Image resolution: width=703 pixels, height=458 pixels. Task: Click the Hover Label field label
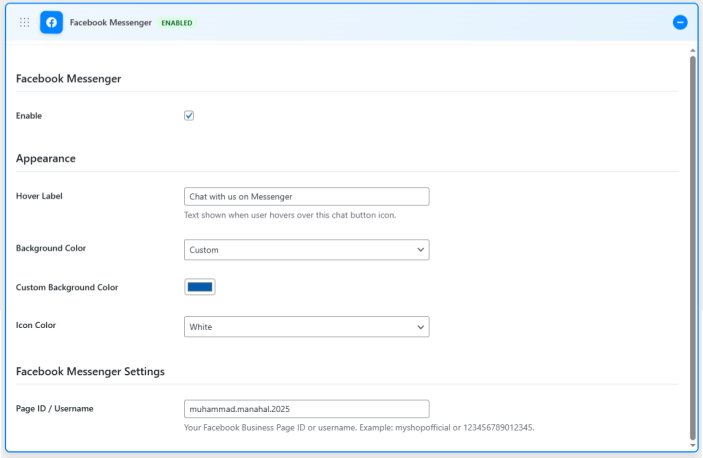pyautogui.click(x=39, y=196)
